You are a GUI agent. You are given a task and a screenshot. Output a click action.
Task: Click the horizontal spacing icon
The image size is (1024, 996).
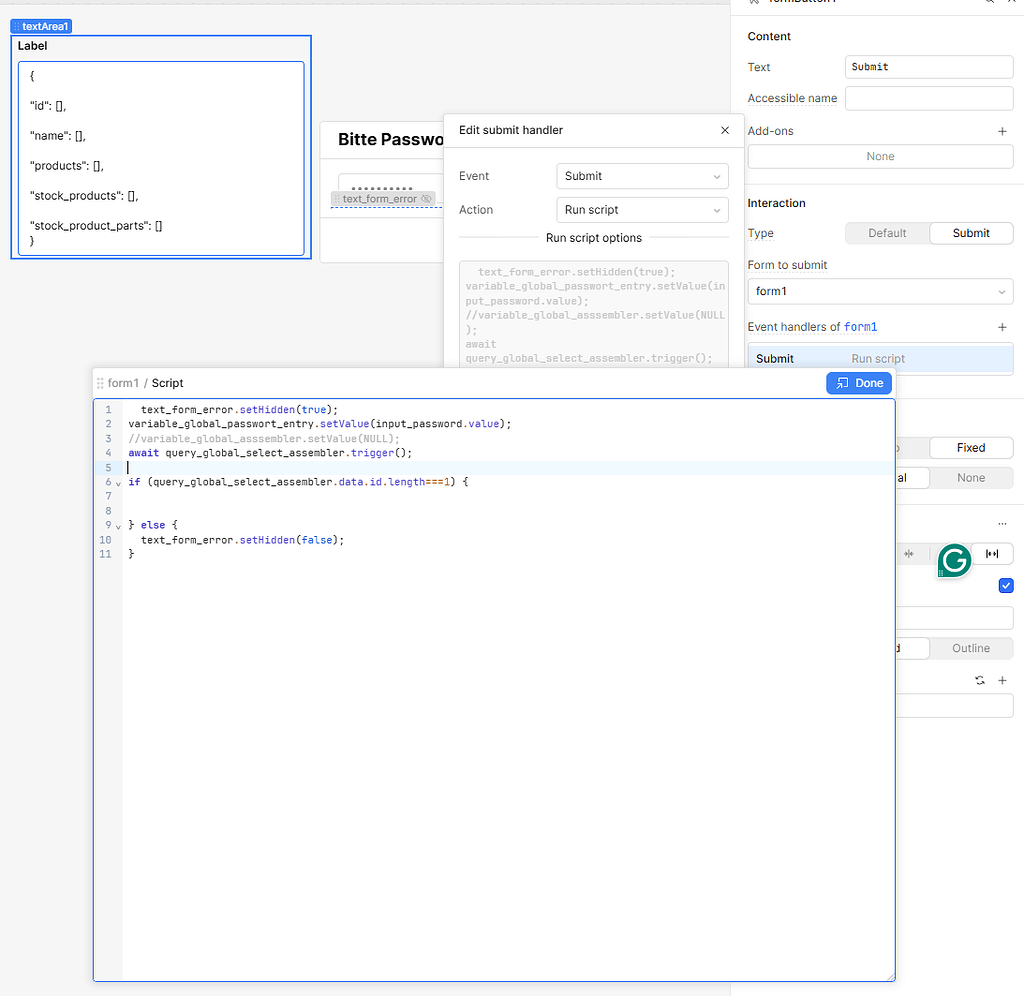click(x=993, y=553)
